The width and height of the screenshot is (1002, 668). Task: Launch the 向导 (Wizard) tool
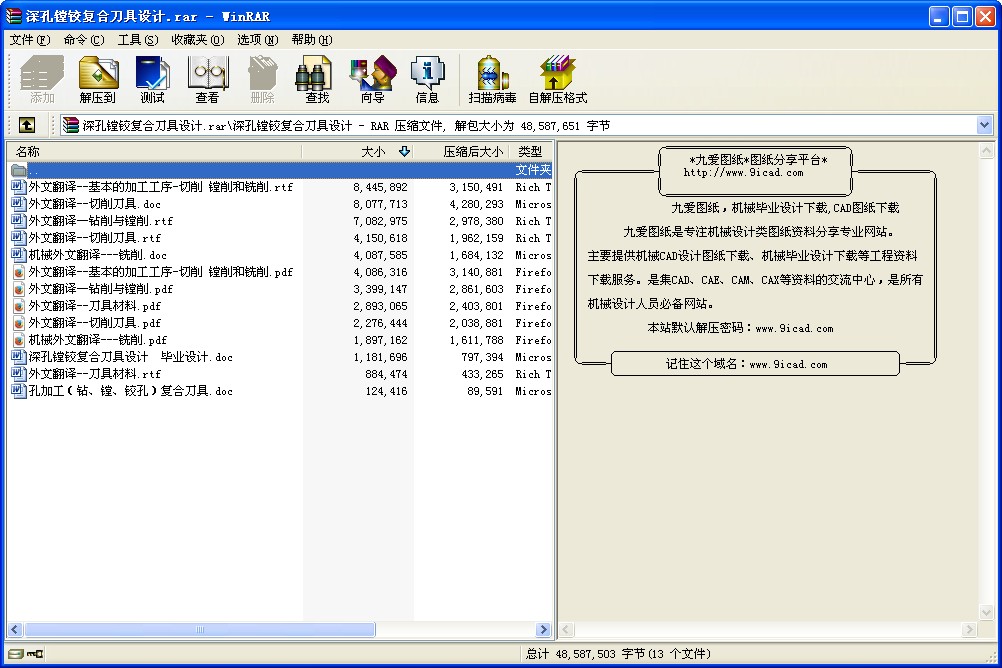[x=372, y=80]
